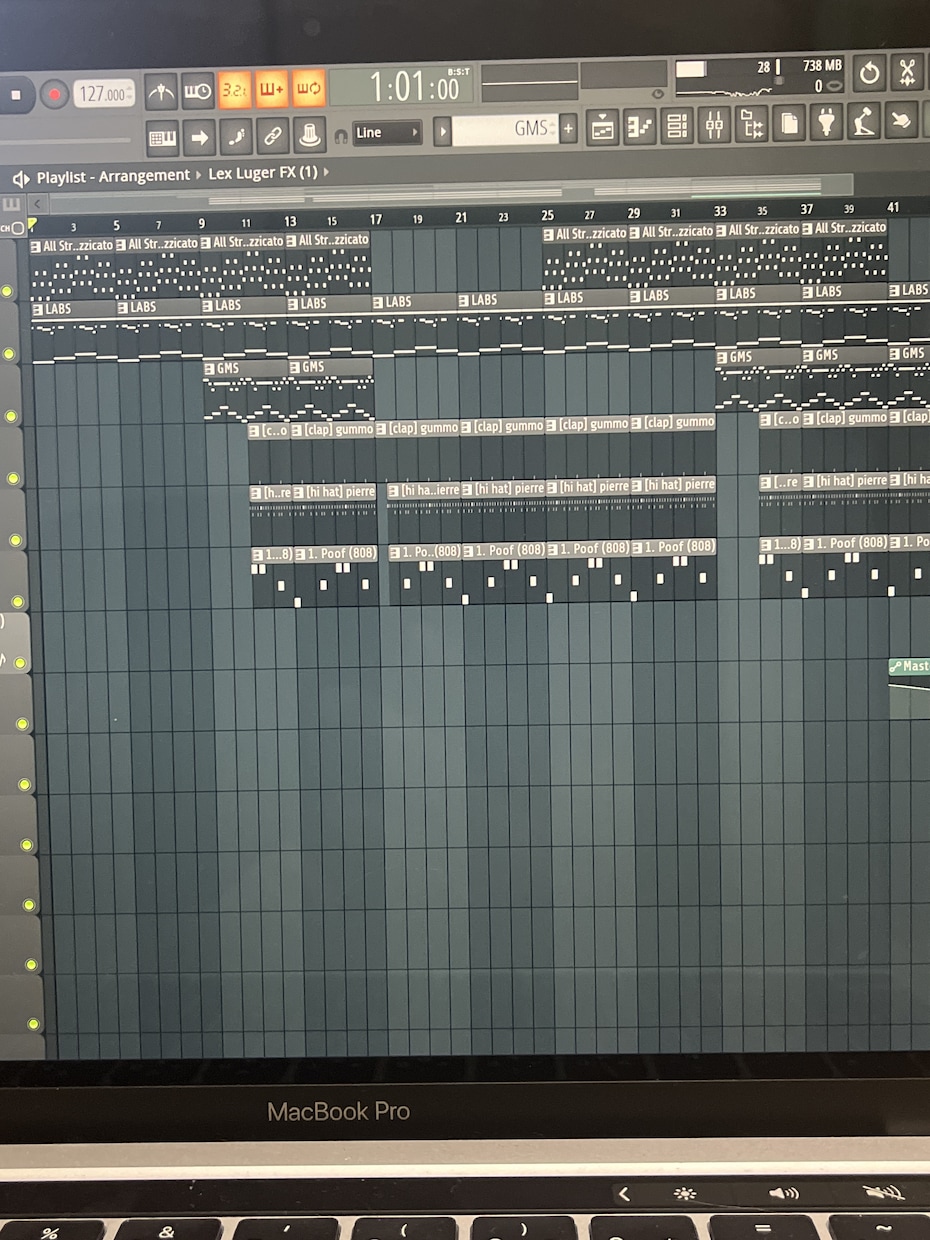The width and height of the screenshot is (930, 1240).
Task: Click the arrow left of GMS pattern selector
Action: coord(442,131)
